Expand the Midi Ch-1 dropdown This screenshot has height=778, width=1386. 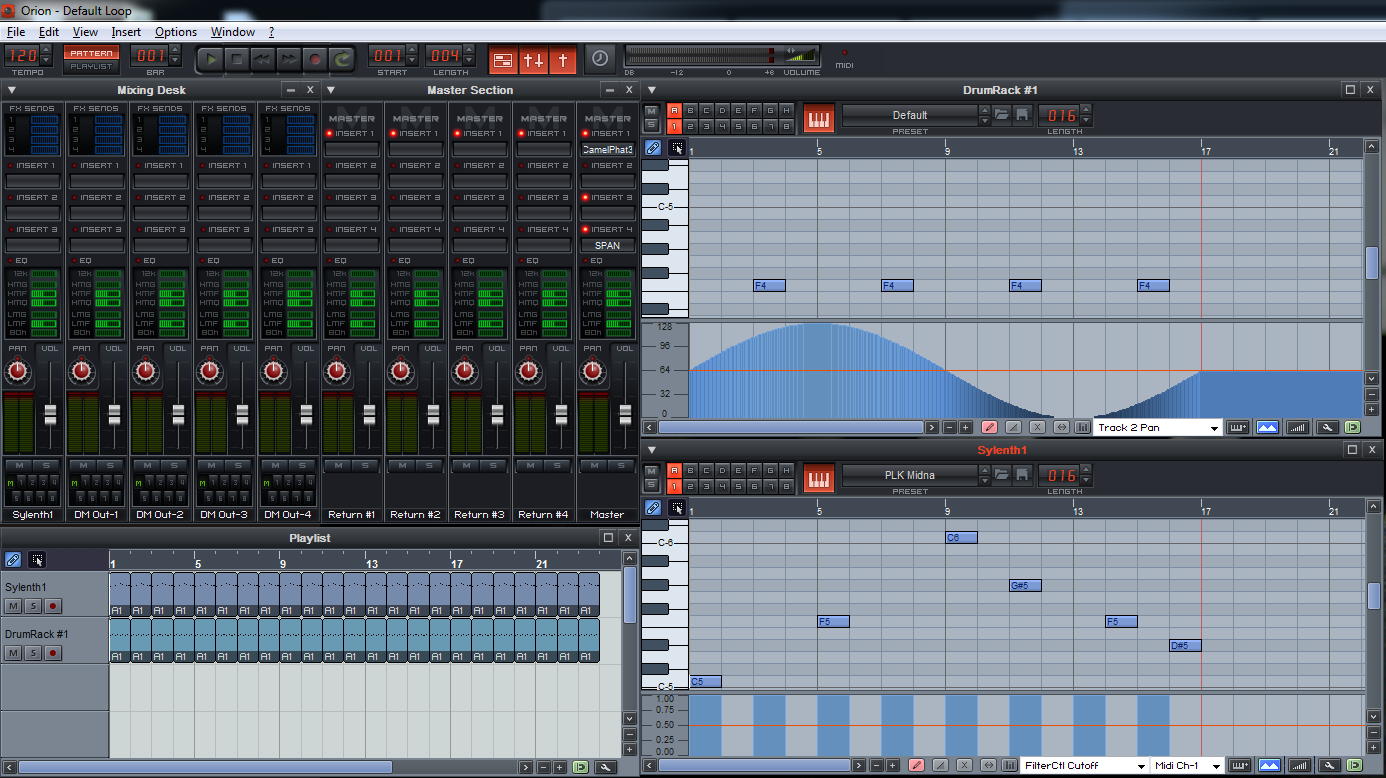tap(1216, 766)
